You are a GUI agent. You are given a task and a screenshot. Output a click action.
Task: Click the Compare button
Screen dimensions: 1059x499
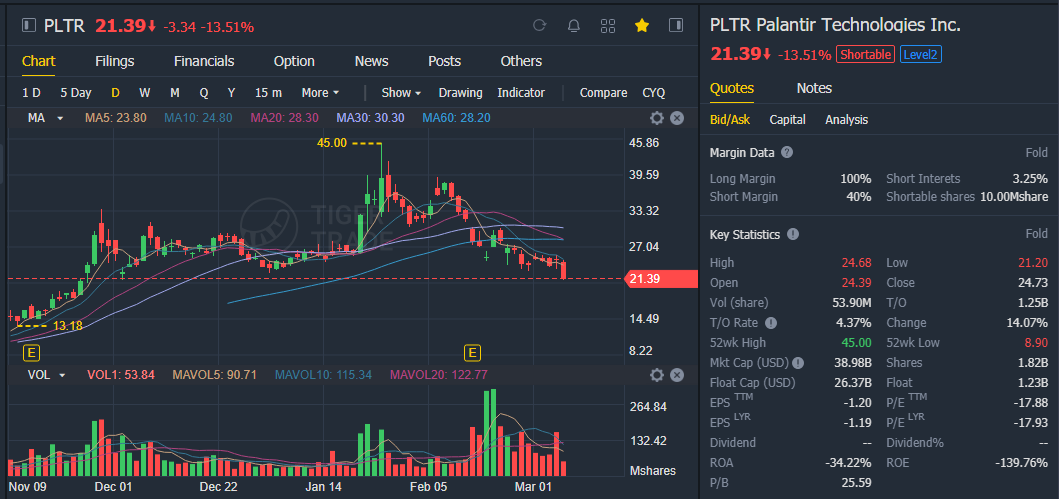pyautogui.click(x=603, y=93)
